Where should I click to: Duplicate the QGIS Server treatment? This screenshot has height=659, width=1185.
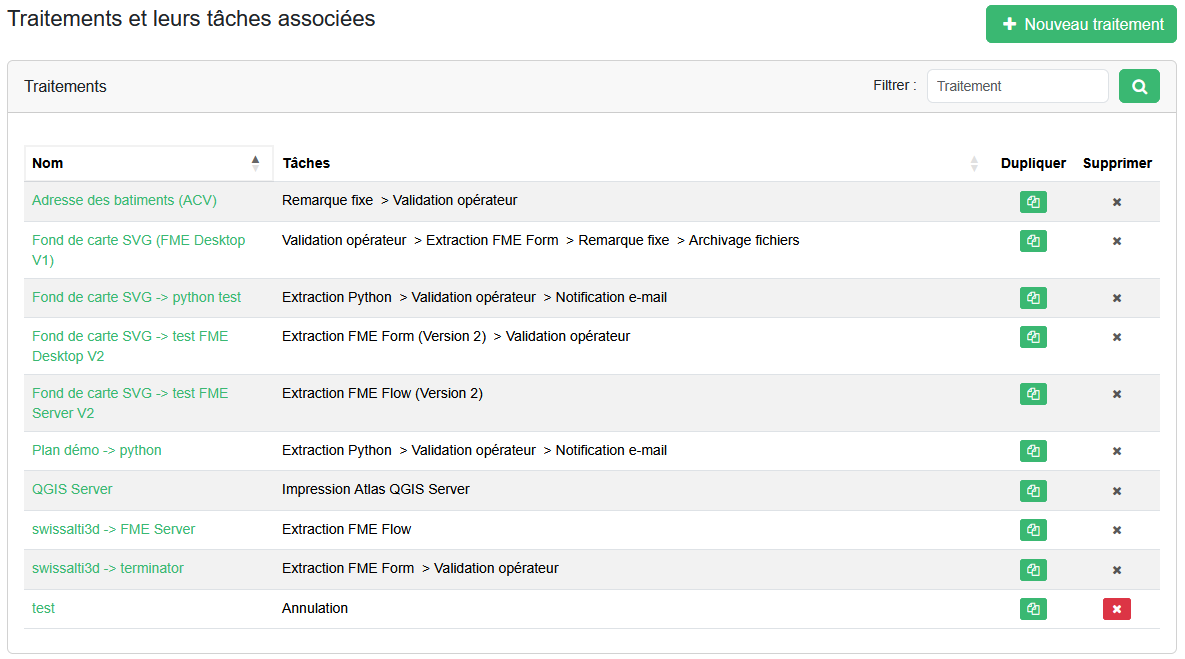(x=1033, y=490)
